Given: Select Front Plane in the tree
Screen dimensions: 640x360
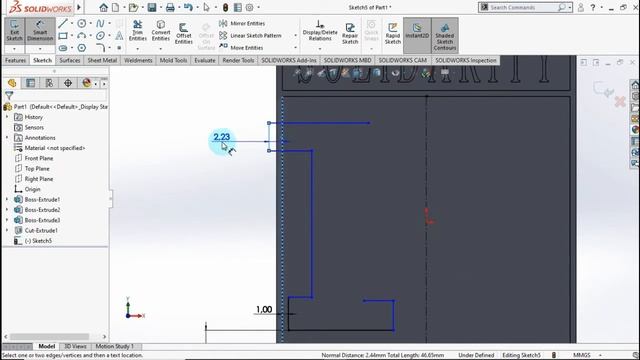Looking at the screenshot, I should [x=39, y=158].
